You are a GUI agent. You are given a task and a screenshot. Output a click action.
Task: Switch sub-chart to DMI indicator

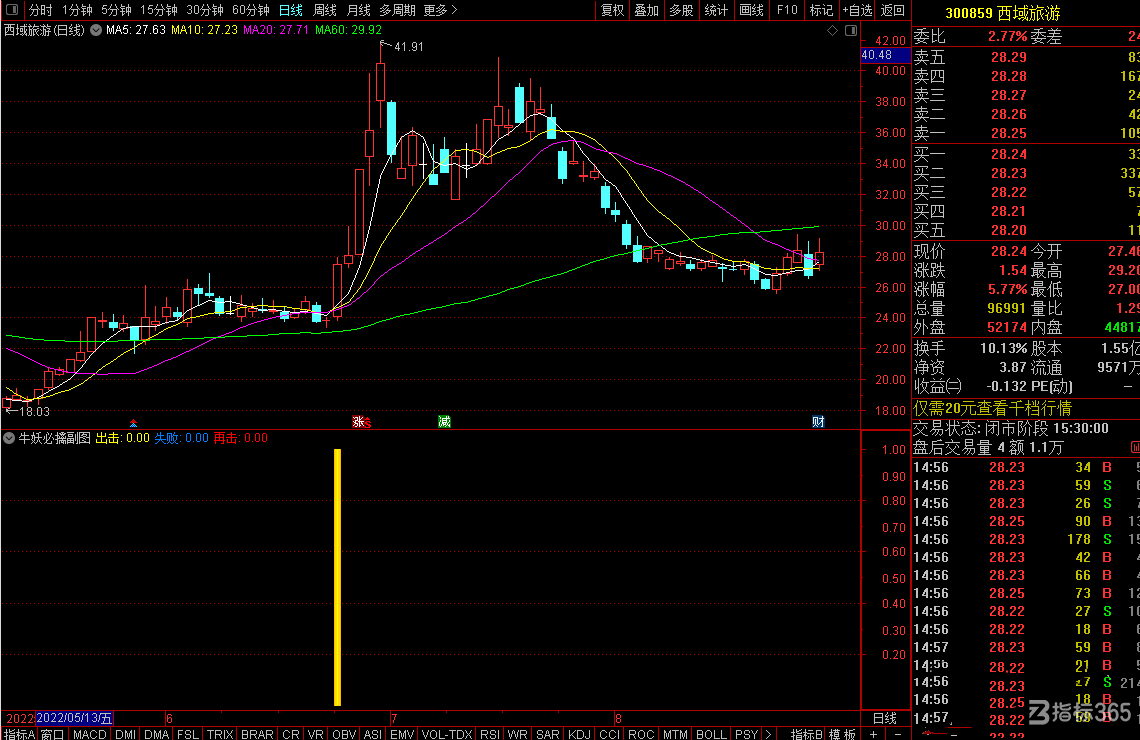click(125, 734)
